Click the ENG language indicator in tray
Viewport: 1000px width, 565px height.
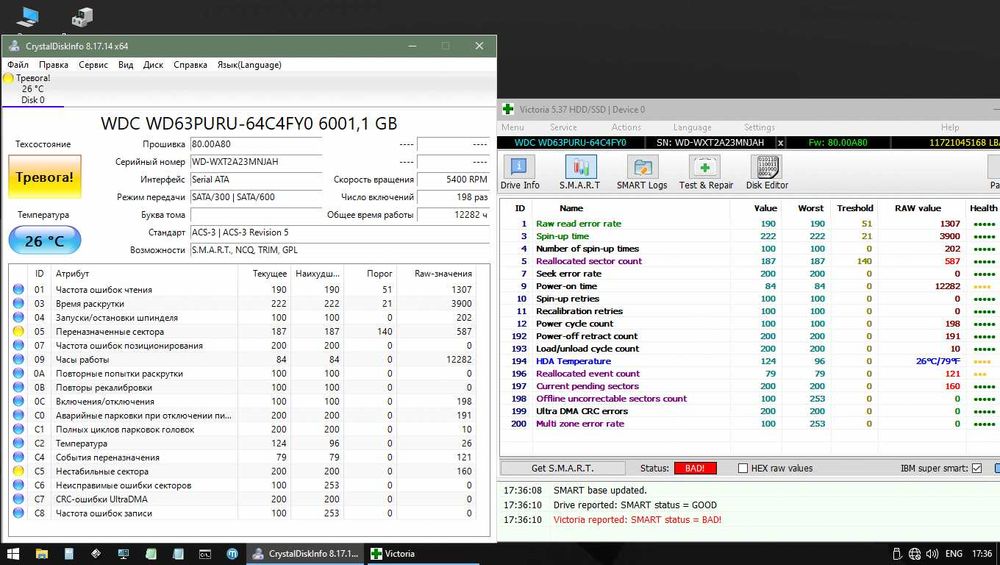pyautogui.click(x=953, y=554)
